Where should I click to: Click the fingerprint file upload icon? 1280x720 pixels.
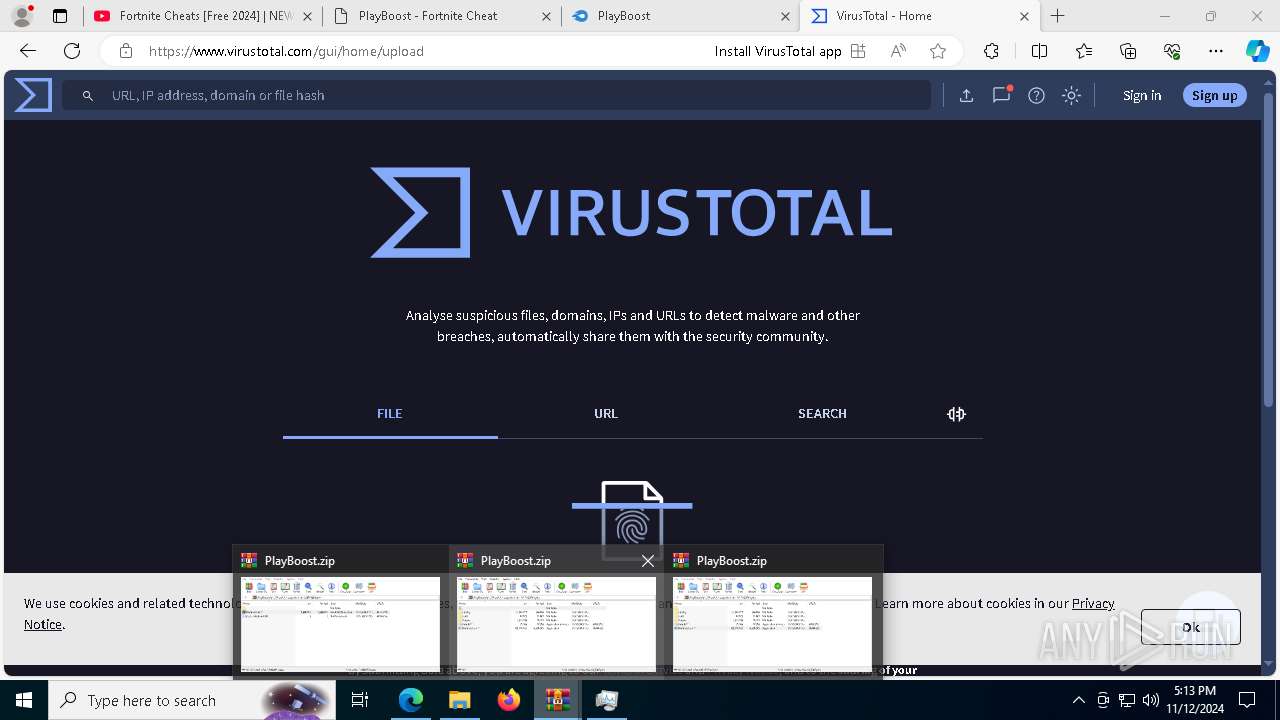coord(632,520)
